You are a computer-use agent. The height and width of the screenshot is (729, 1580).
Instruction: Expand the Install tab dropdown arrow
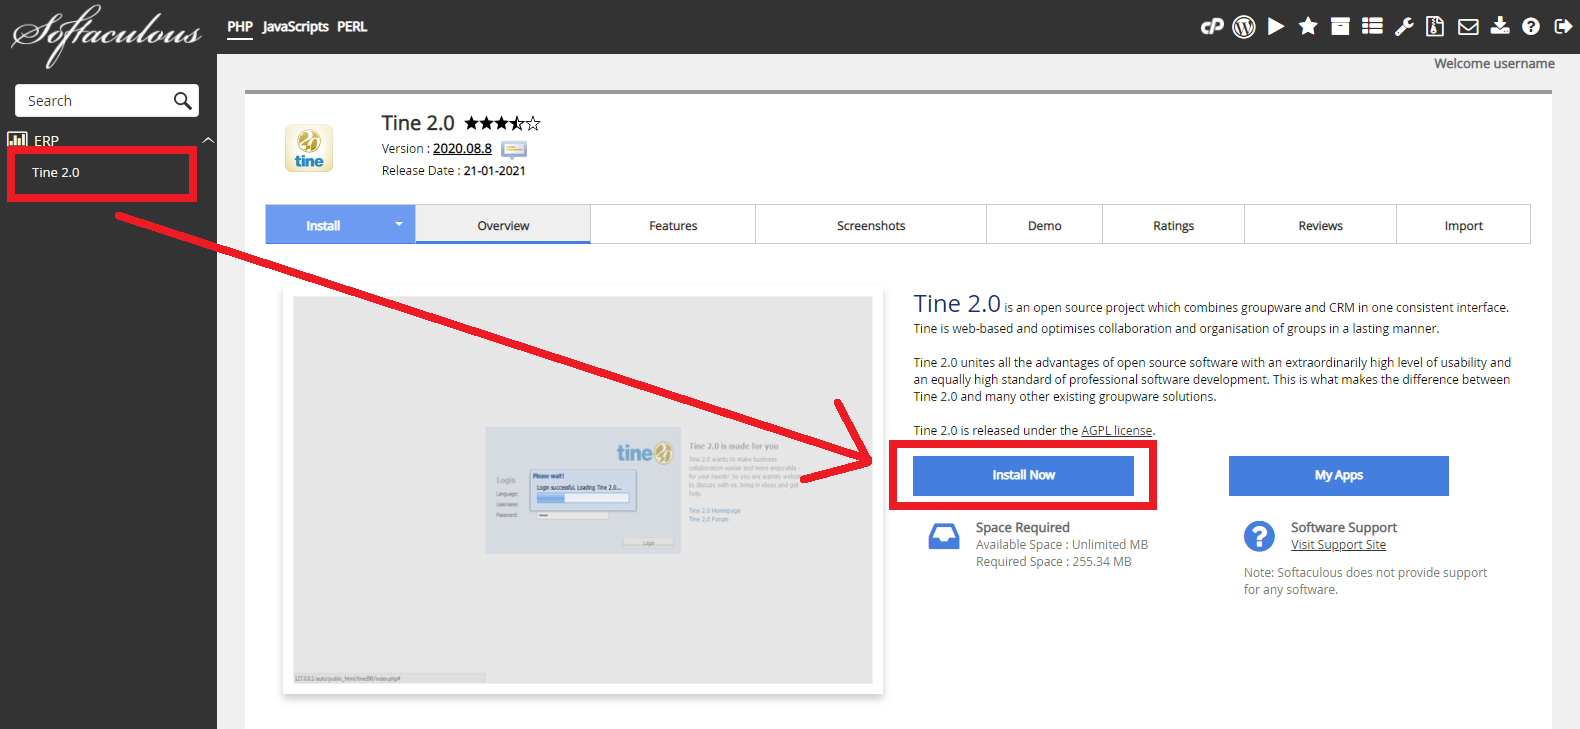[x=399, y=225]
